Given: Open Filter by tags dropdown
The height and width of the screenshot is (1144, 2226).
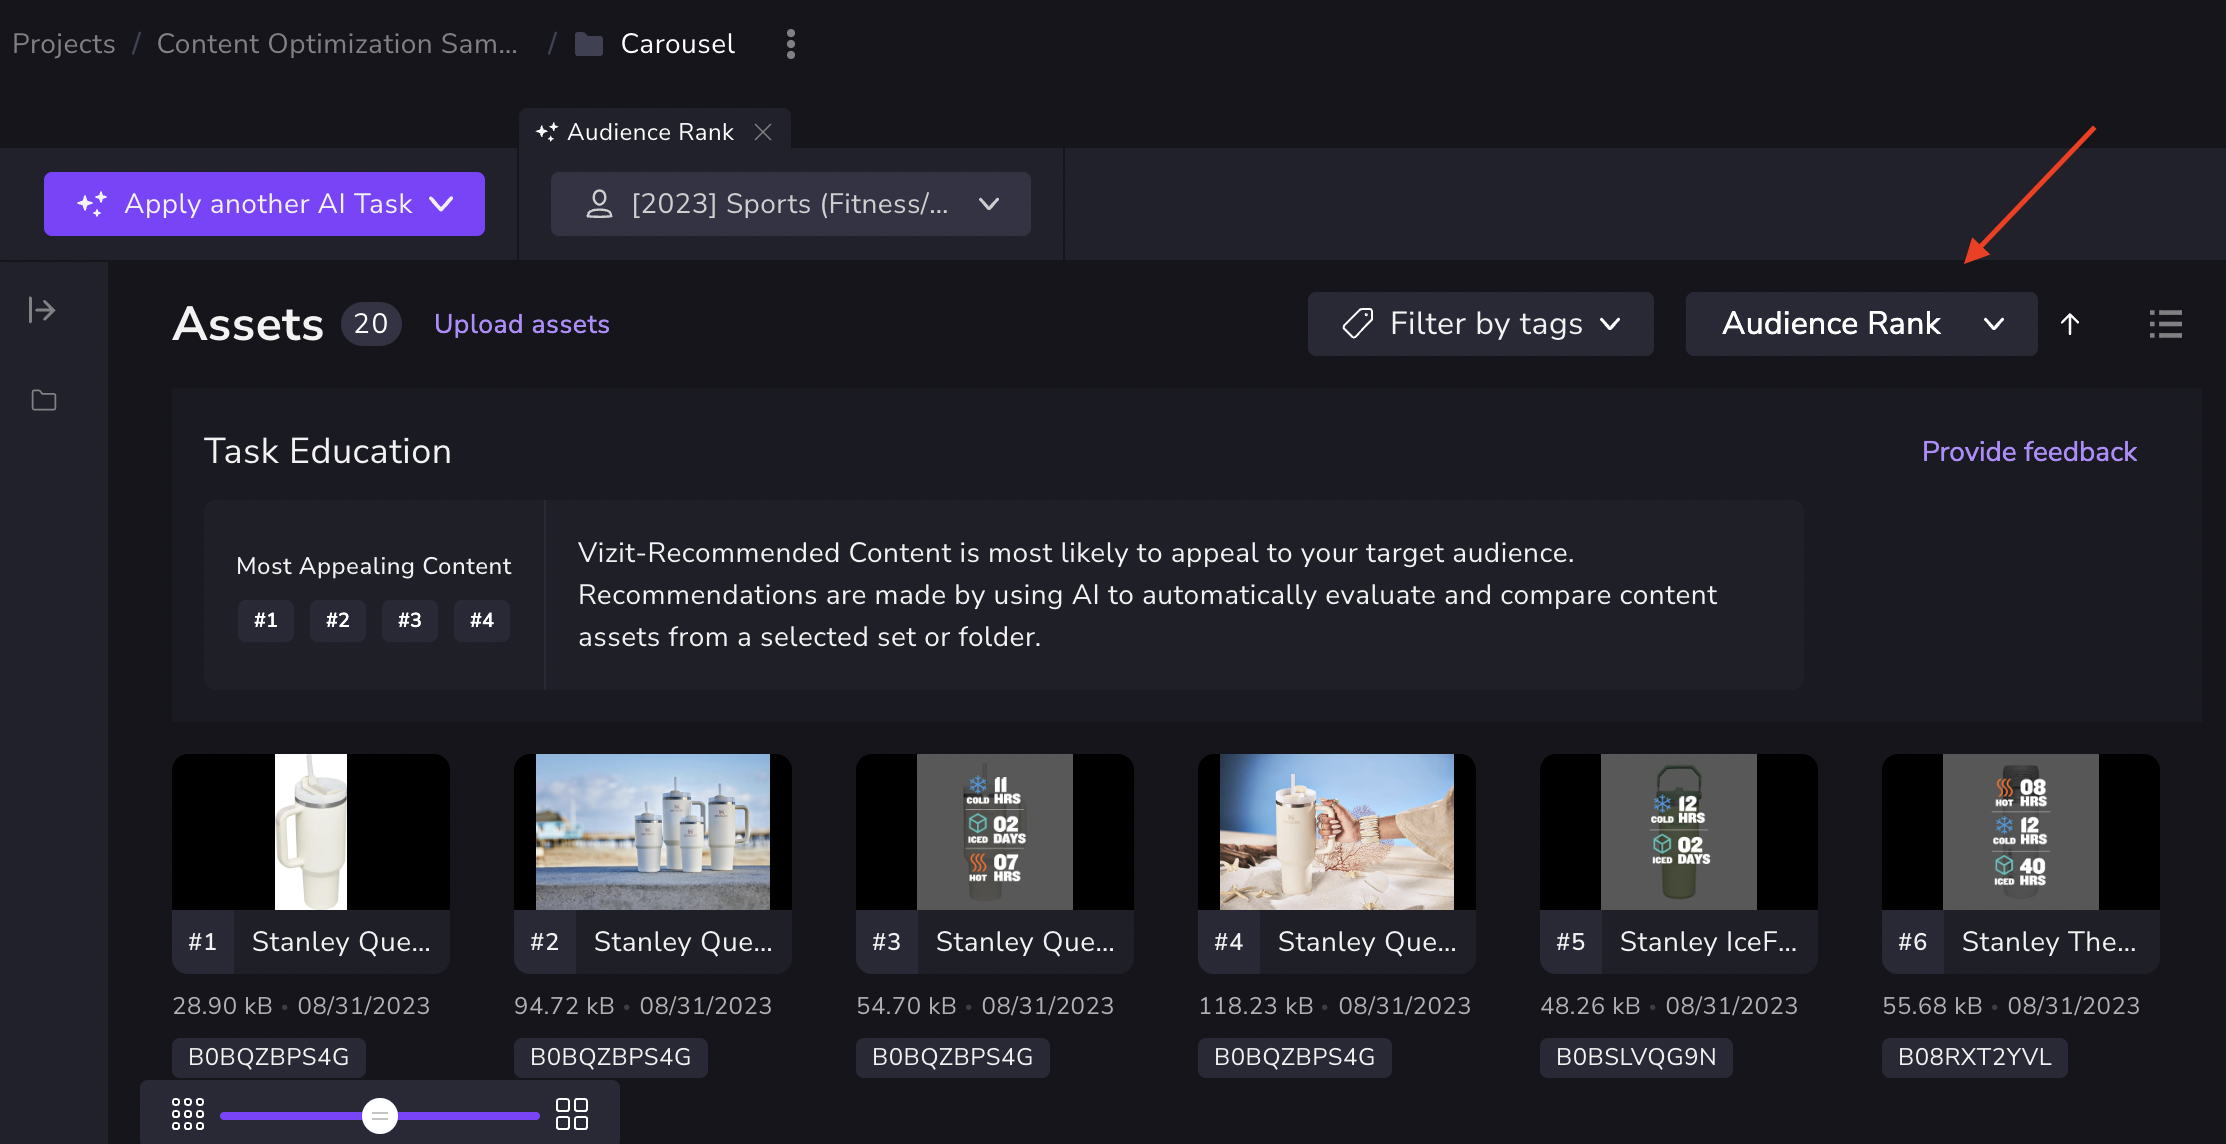Looking at the screenshot, I should coord(1480,324).
